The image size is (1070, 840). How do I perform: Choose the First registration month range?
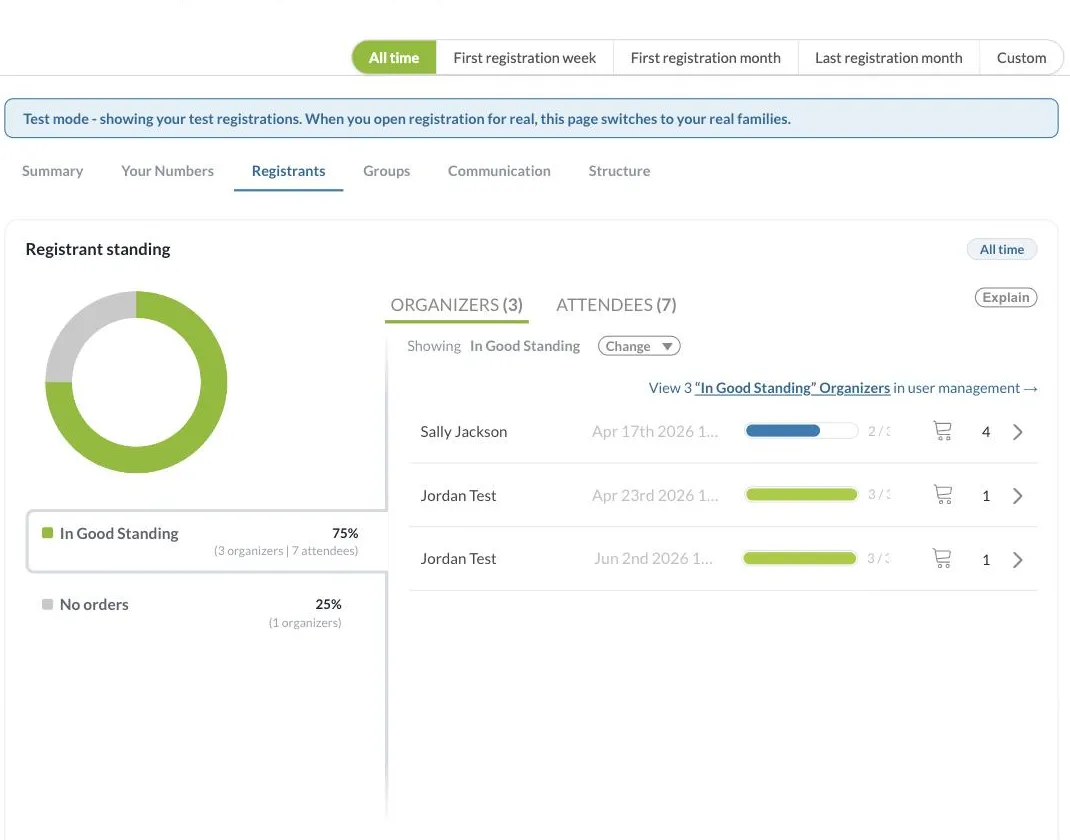pyautogui.click(x=705, y=58)
